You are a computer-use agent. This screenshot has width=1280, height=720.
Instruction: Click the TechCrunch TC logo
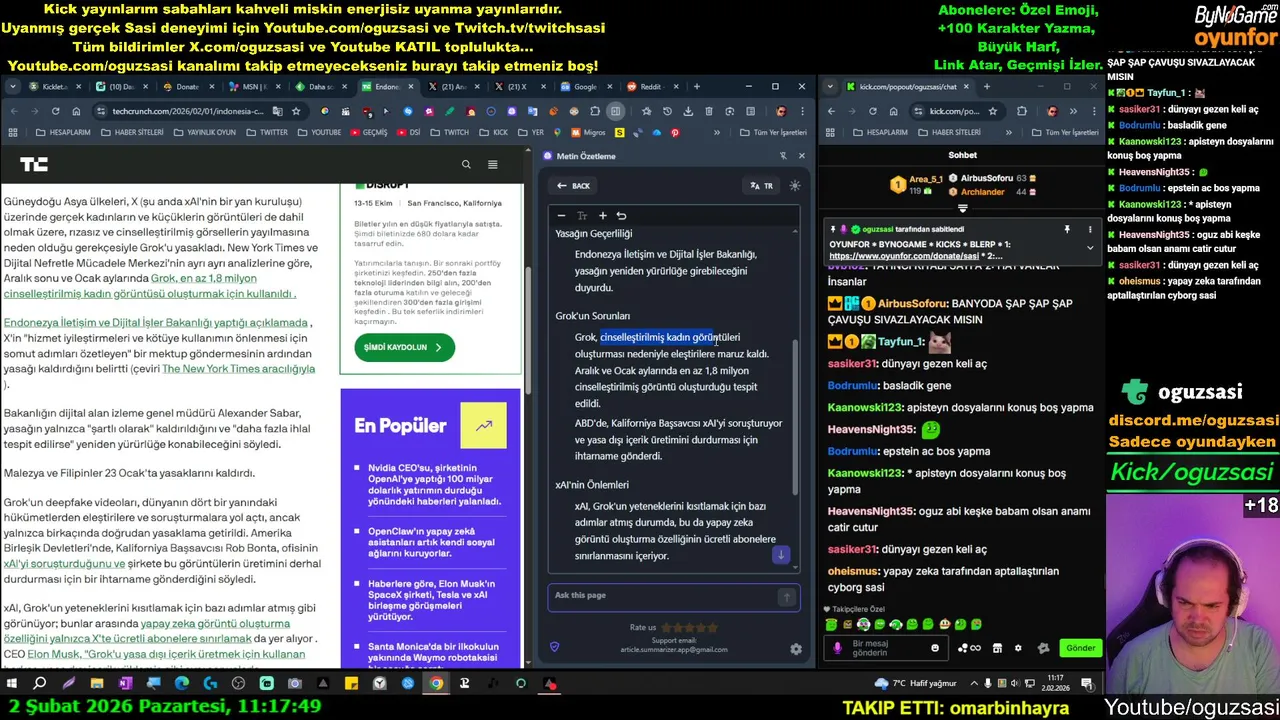click(33, 164)
